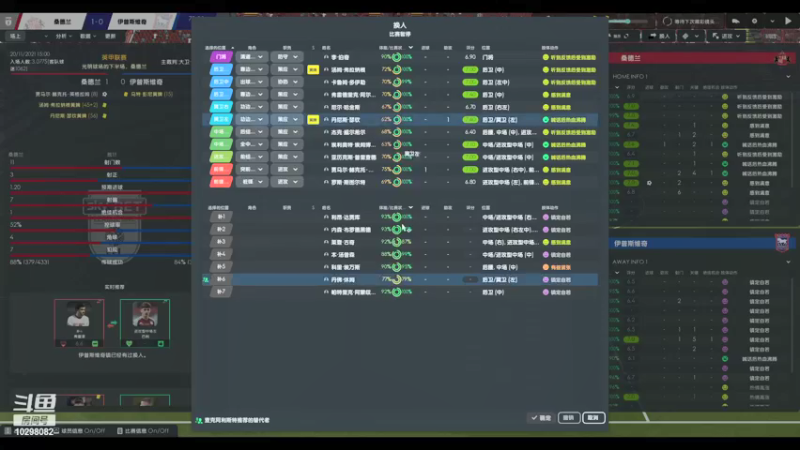Click the 77% condition substitute row name
800x450 pixels.
(342, 280)
